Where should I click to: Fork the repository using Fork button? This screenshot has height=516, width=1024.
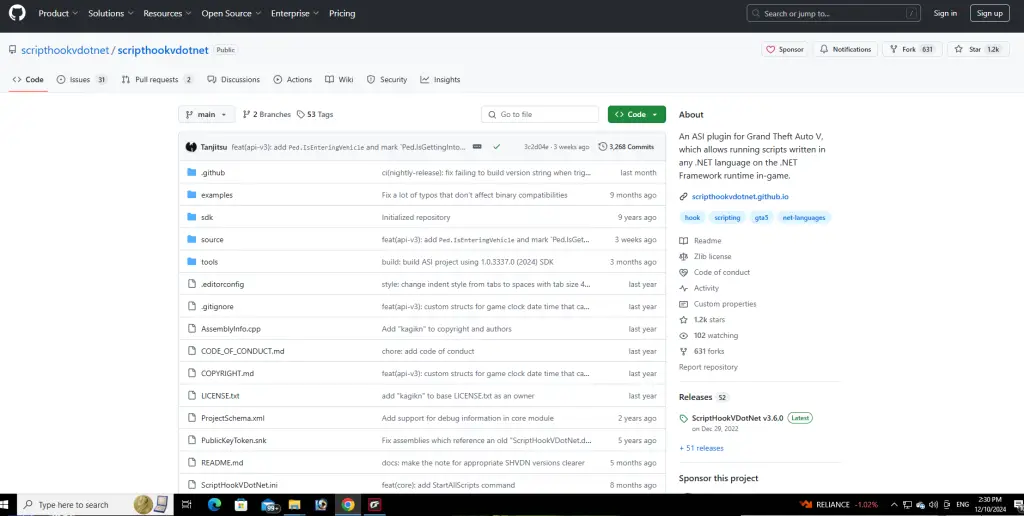(912, 50)
